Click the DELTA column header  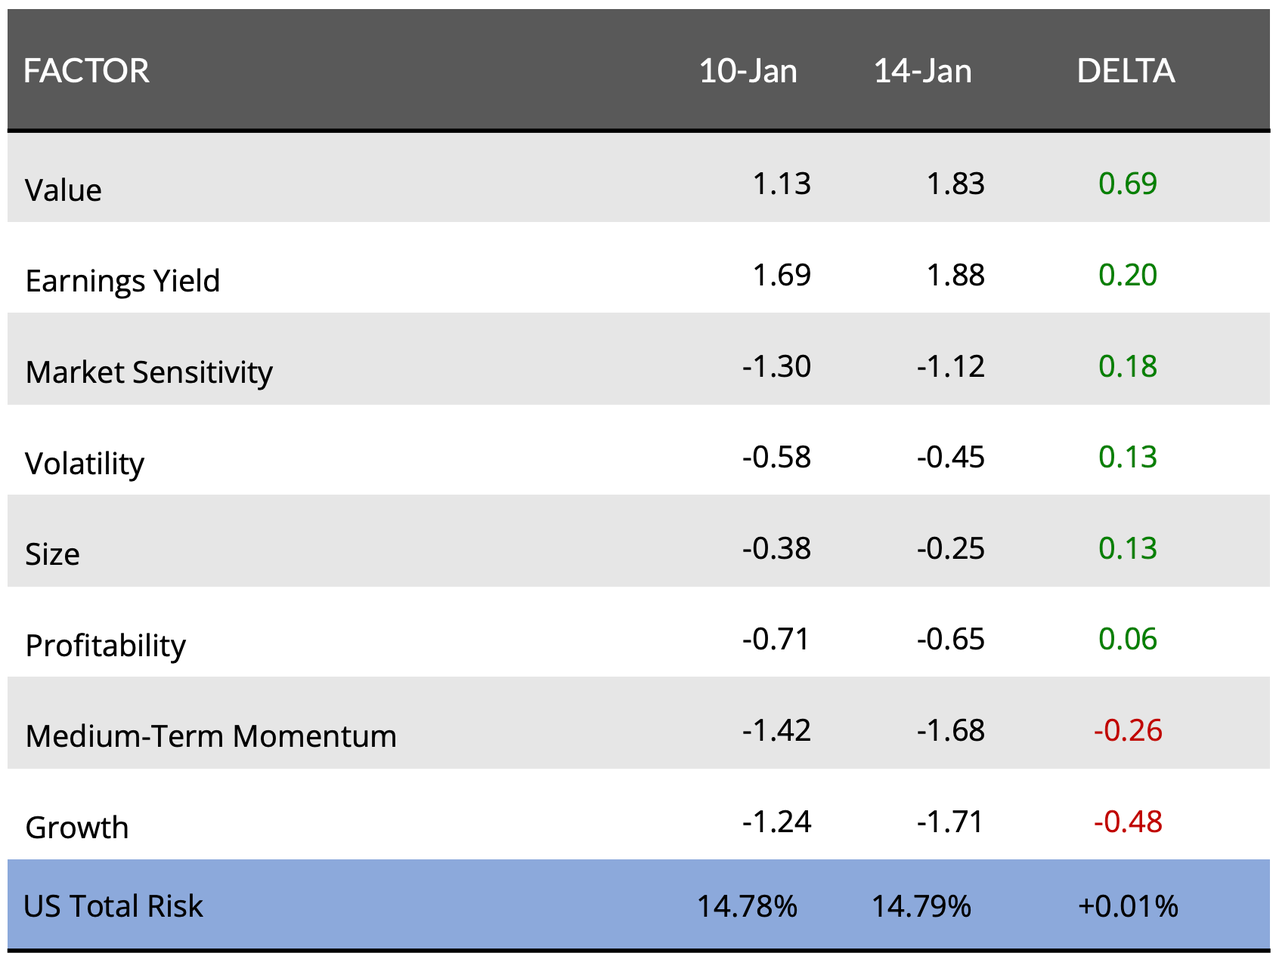(1125, 71)
